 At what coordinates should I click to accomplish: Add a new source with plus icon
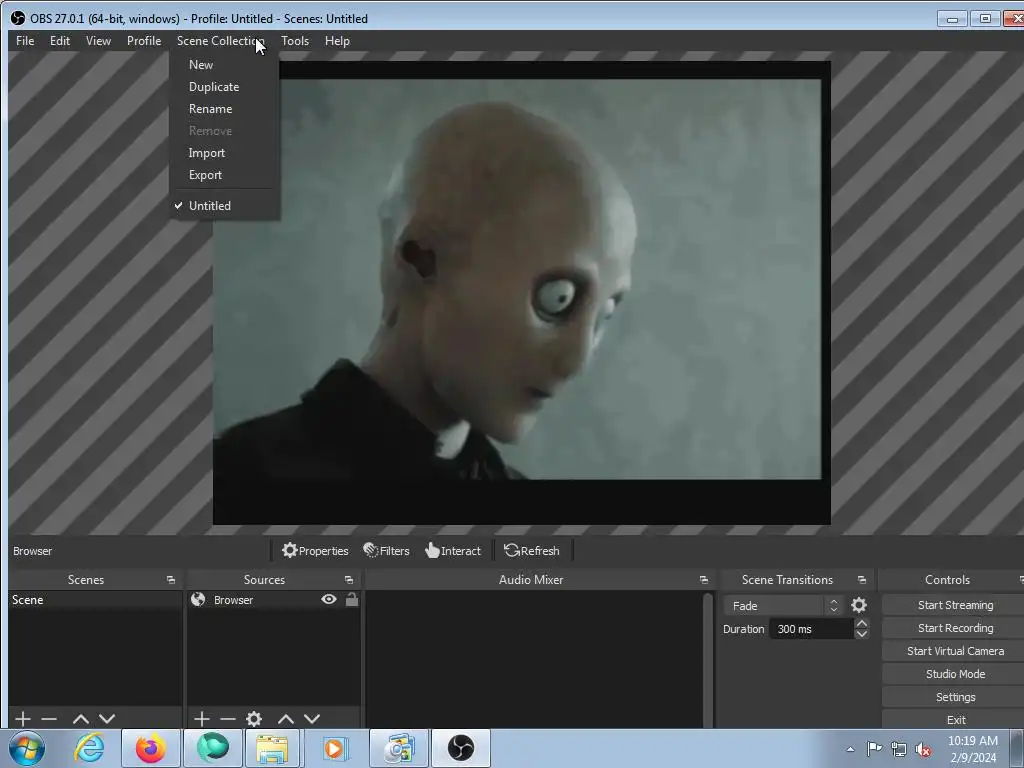[x=202, y=719]
